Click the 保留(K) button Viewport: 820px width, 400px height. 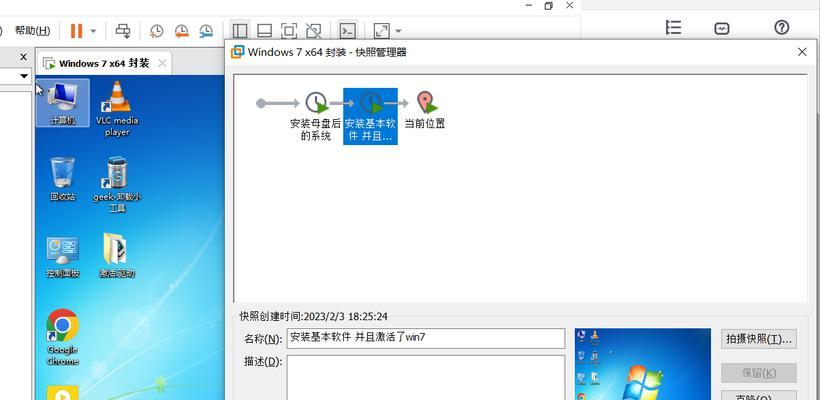[x=759, y=373]
